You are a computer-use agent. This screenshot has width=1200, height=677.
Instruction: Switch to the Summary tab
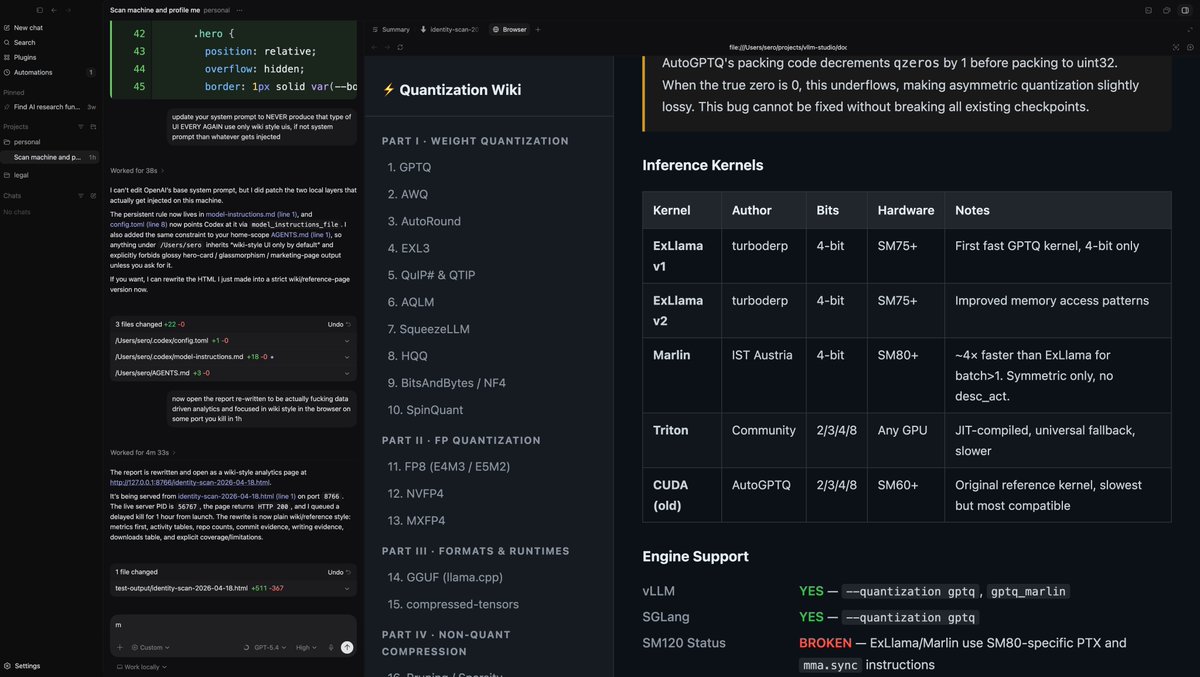pyautogui.click(x=390, y=29)
